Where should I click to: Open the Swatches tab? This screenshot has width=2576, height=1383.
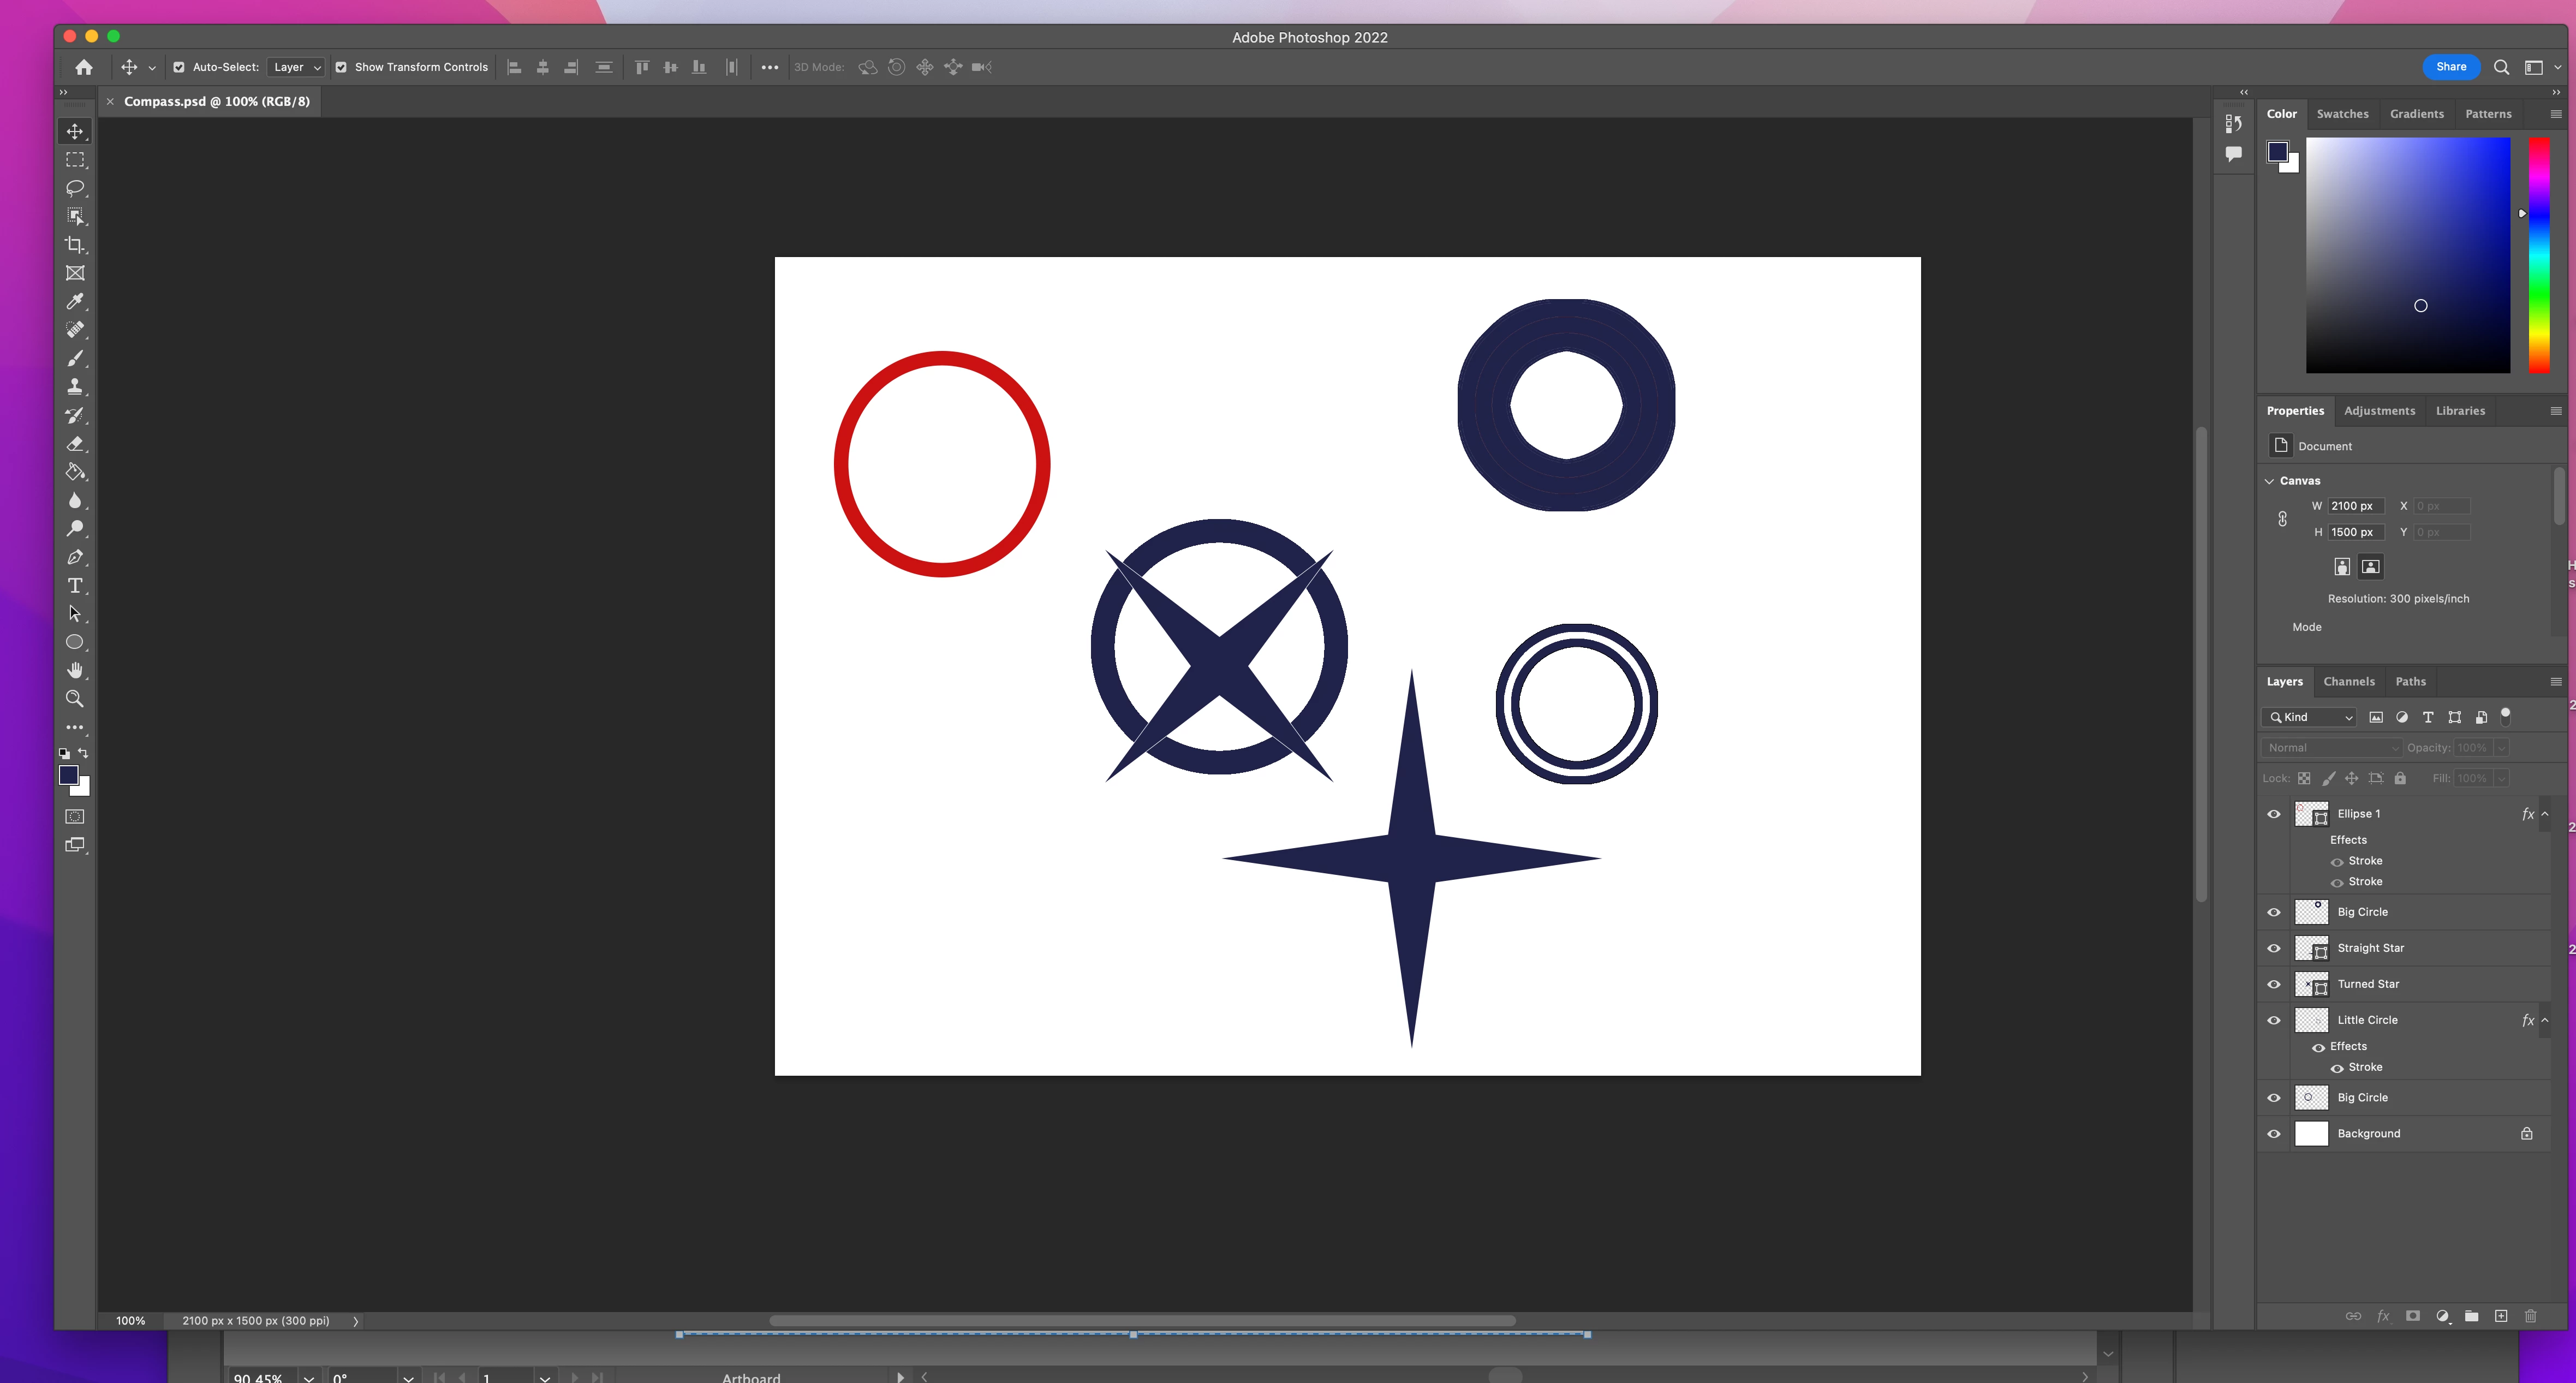click(x=2342, y=114)
